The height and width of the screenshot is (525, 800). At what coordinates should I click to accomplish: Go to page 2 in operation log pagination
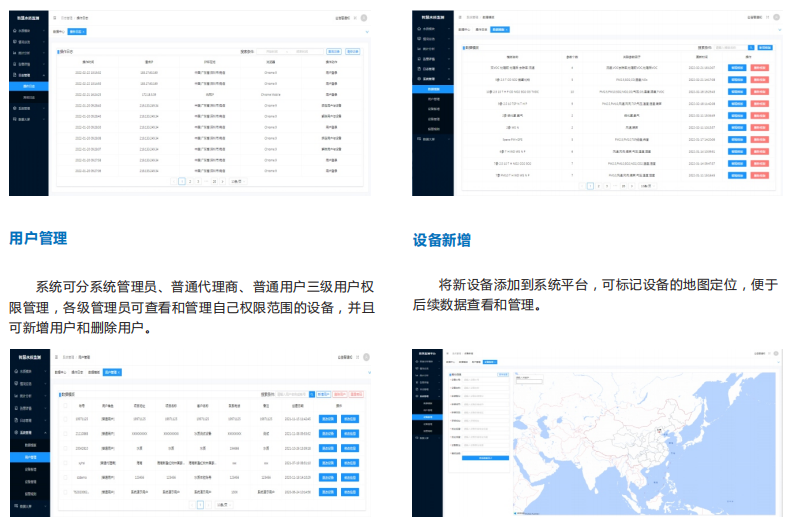click(190, 182)
